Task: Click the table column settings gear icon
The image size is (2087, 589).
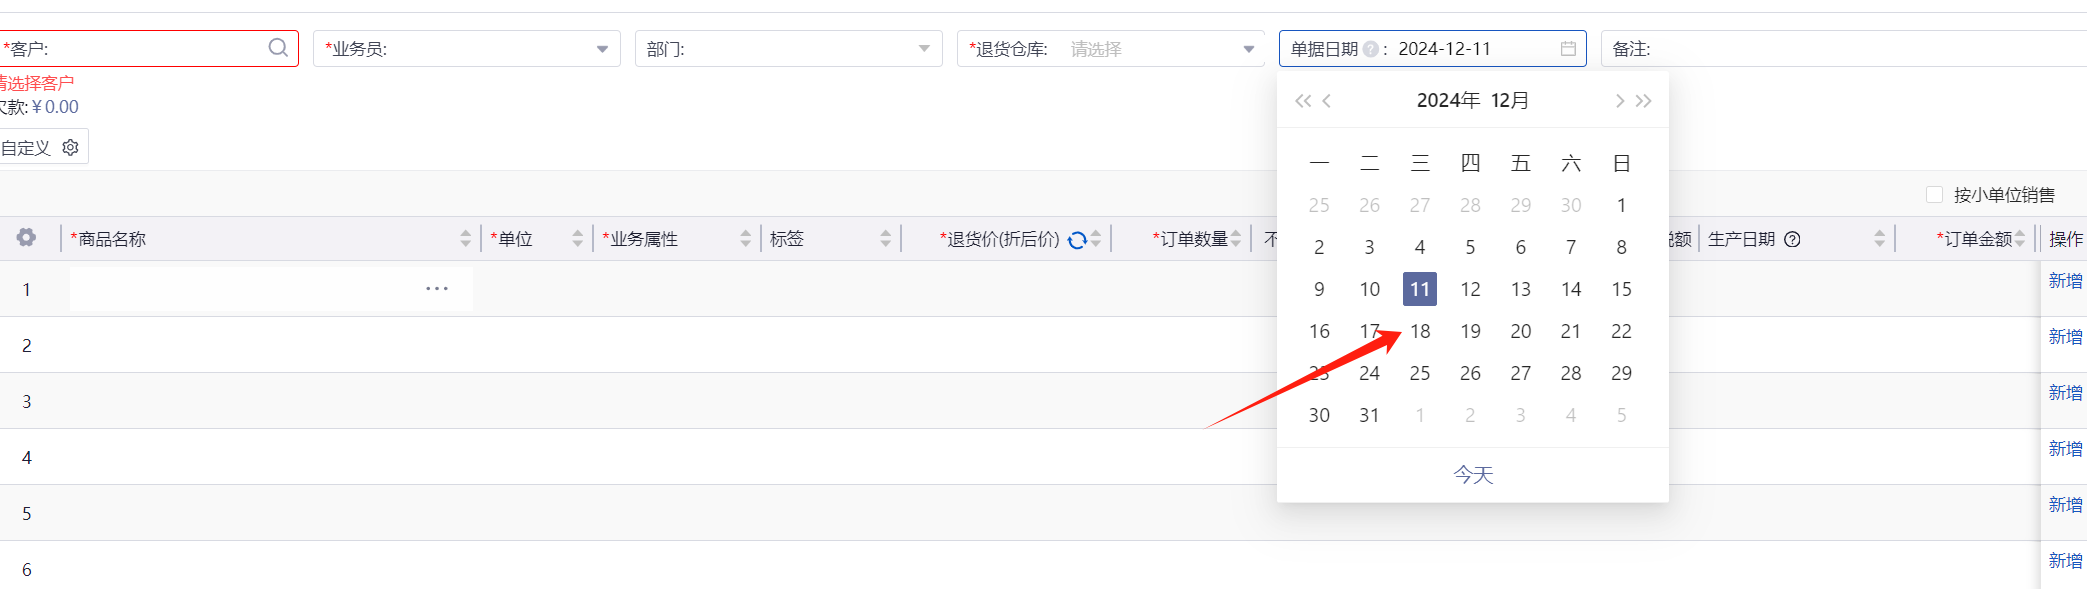Action: pyautogui.click(x=26, y=238)
